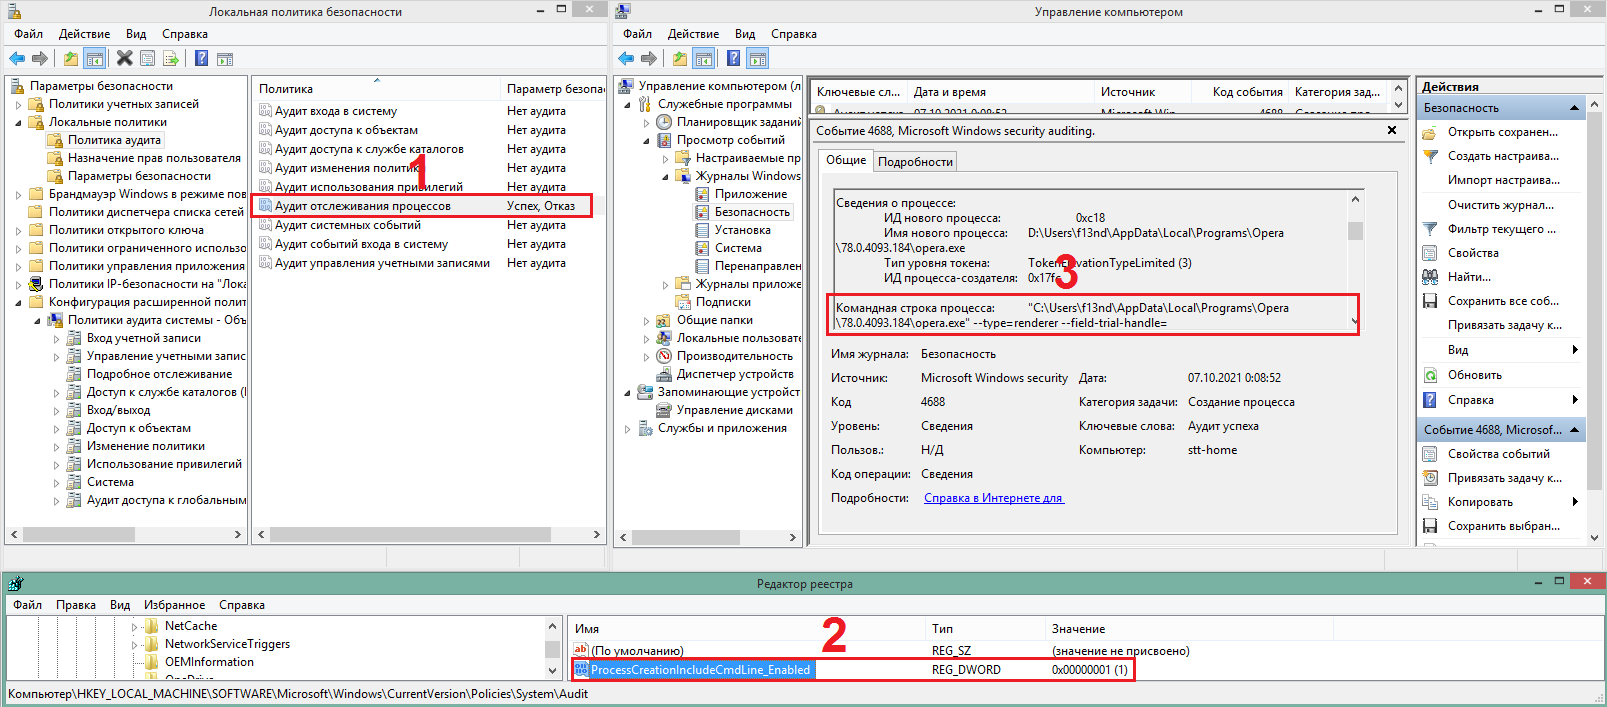Click the Delete (X) icon in the Local Security Policy toolbar

coord(124,58)
